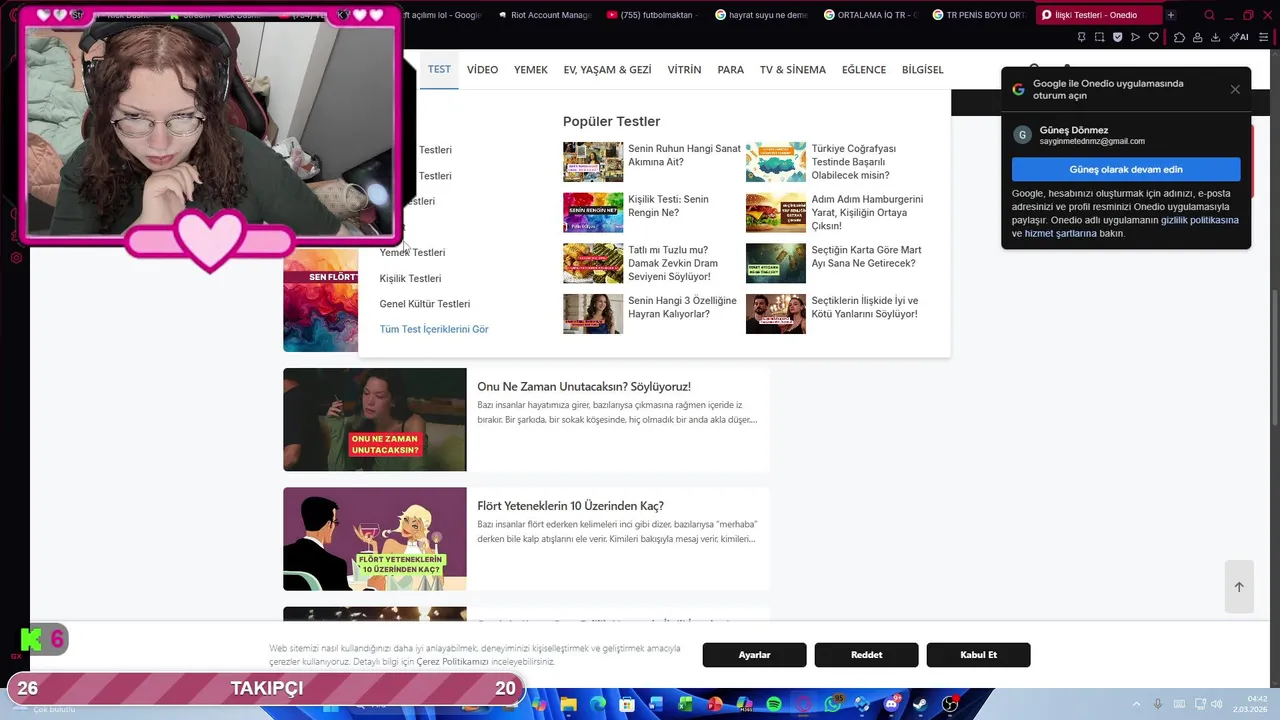
Task: Open Excel from the taskbar
Action: click(685, 704)
